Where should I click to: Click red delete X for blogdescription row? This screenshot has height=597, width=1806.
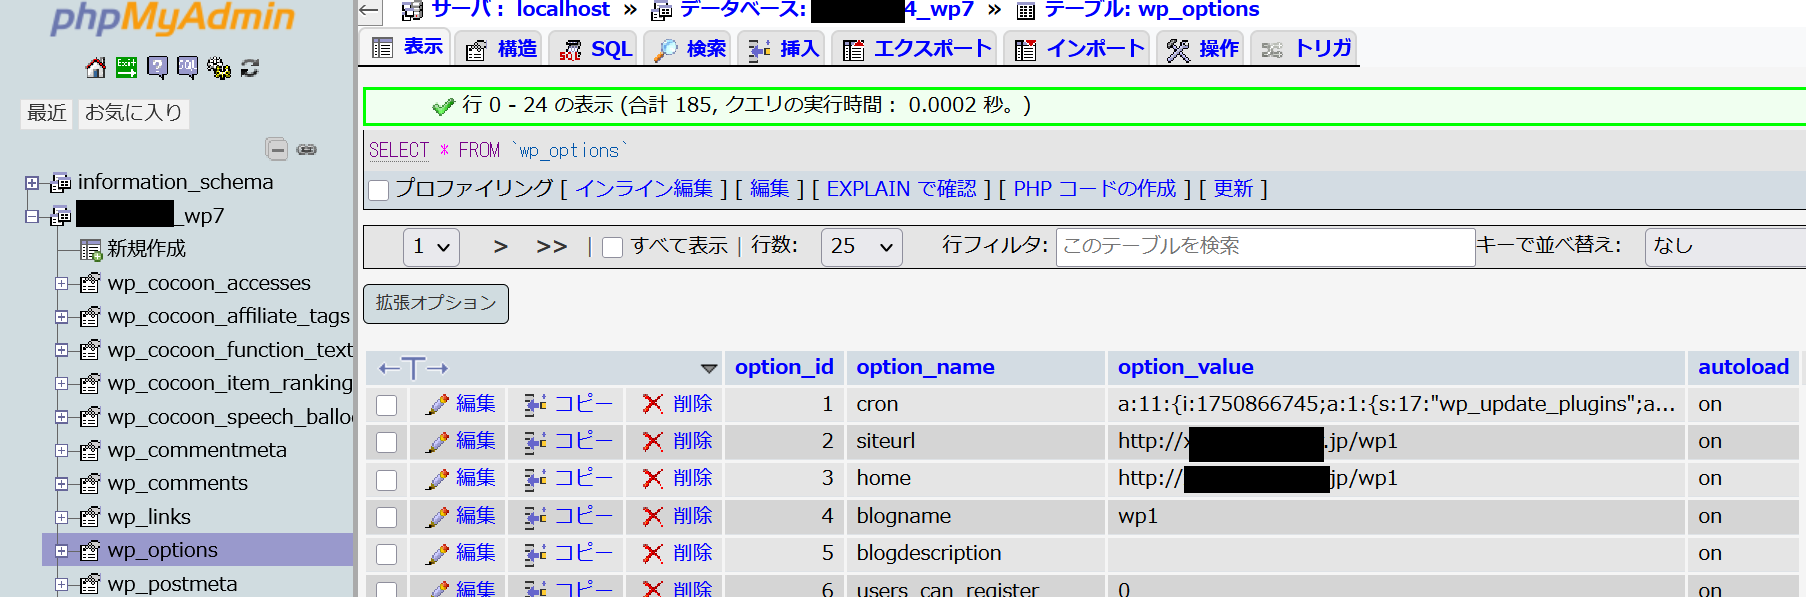pyautogui.click(x=653, y=553)
